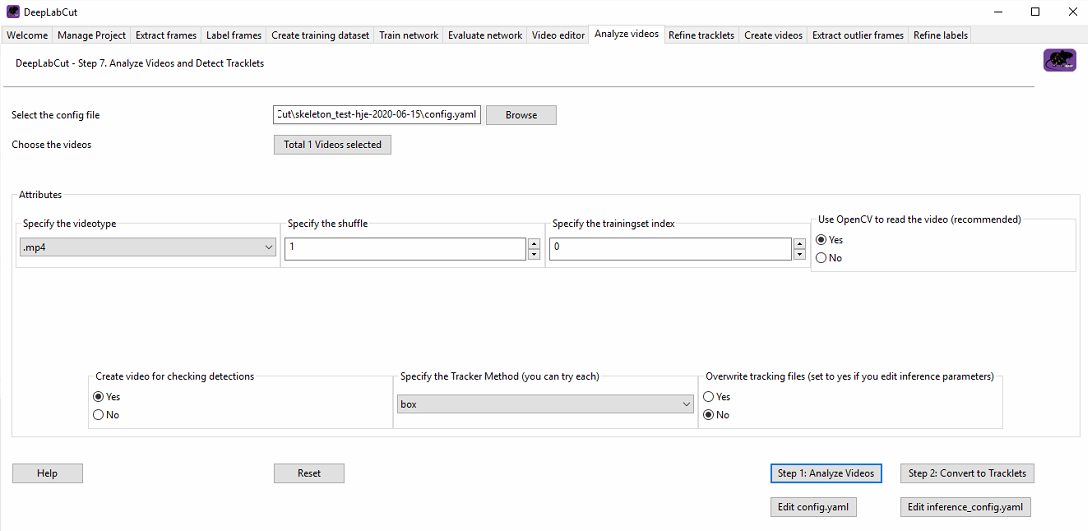Screen dimensions: 1088x531
Task: Click the shuffle value field
Action: (x=405, y=248)
